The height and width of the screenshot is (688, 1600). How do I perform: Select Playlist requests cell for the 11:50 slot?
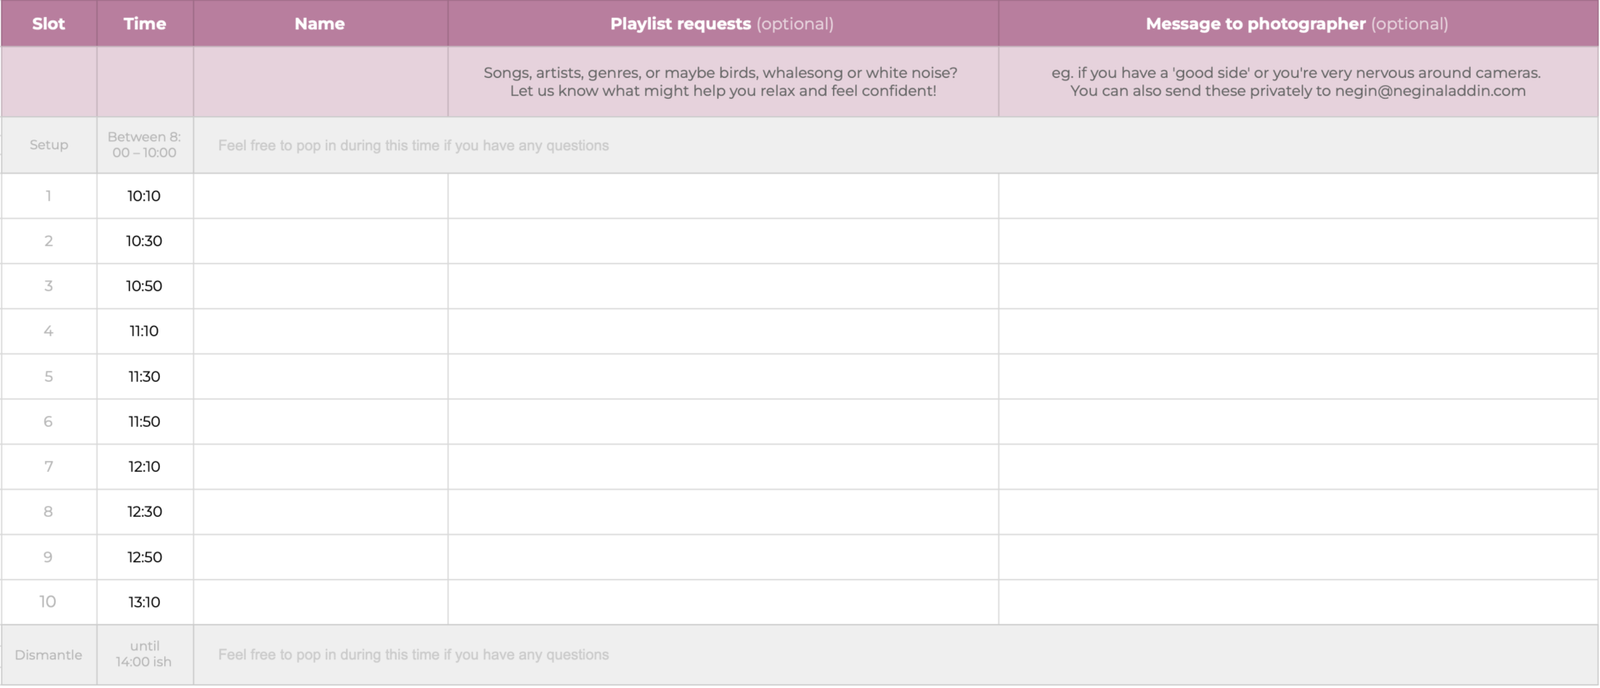(x=723, y=422)
